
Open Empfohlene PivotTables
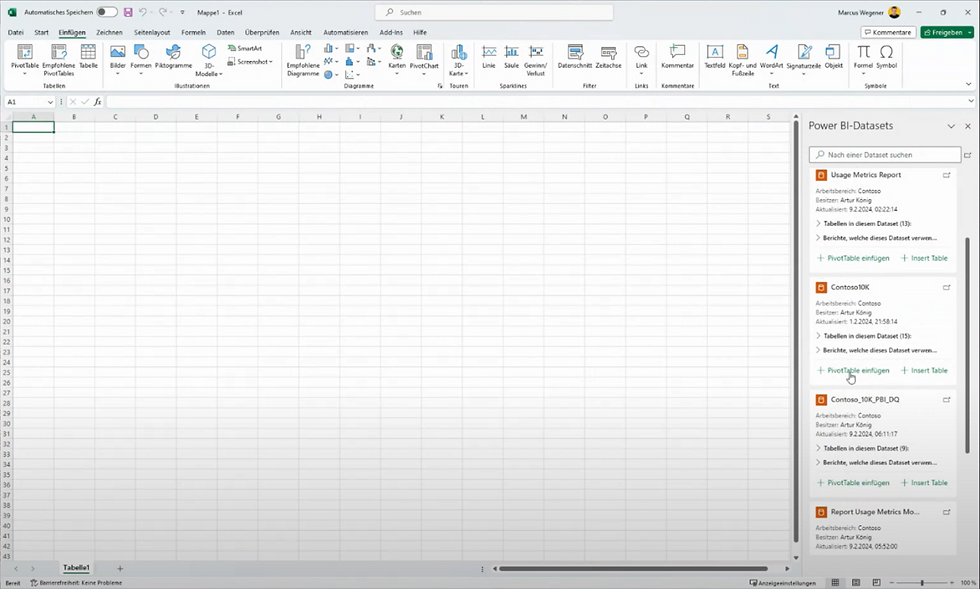coord(58,59)
